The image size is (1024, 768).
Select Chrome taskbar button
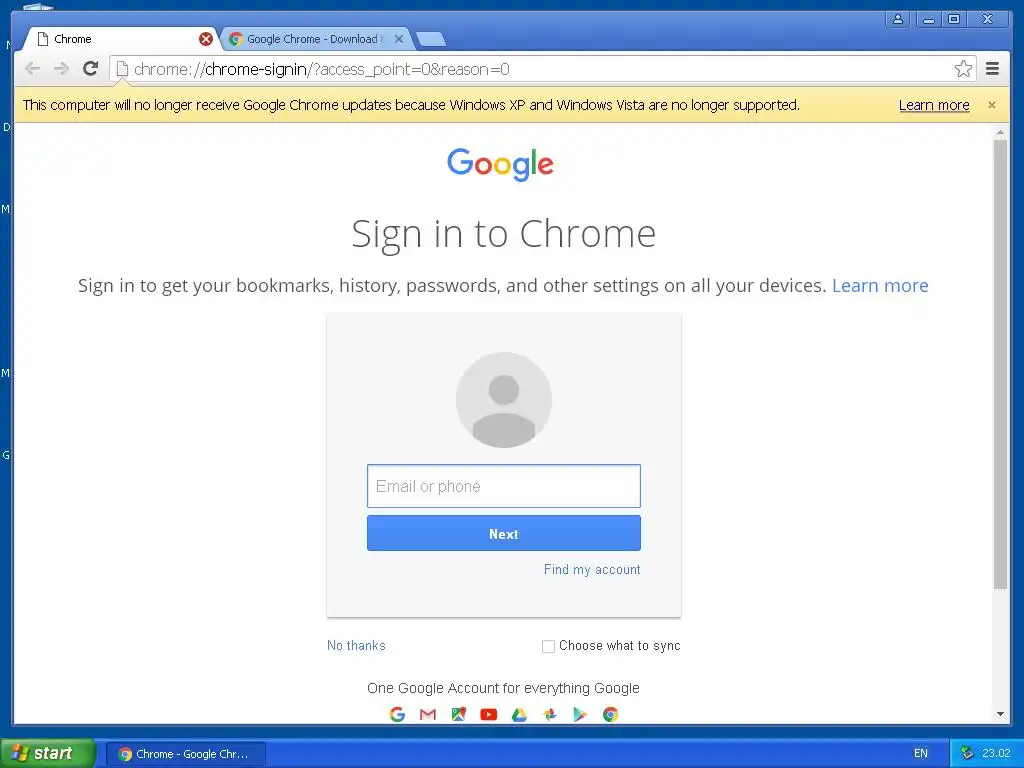pyautogui.click(x=185, y=754)
